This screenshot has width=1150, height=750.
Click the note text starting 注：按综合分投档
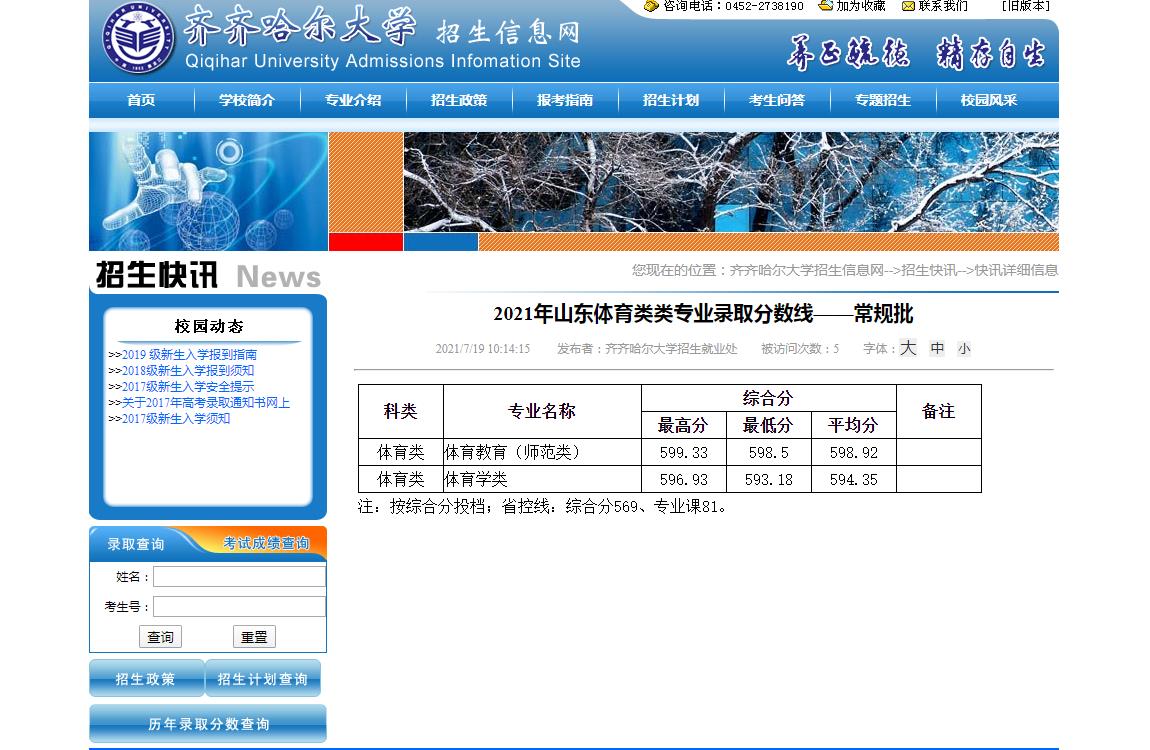click(x=542, y=507)
